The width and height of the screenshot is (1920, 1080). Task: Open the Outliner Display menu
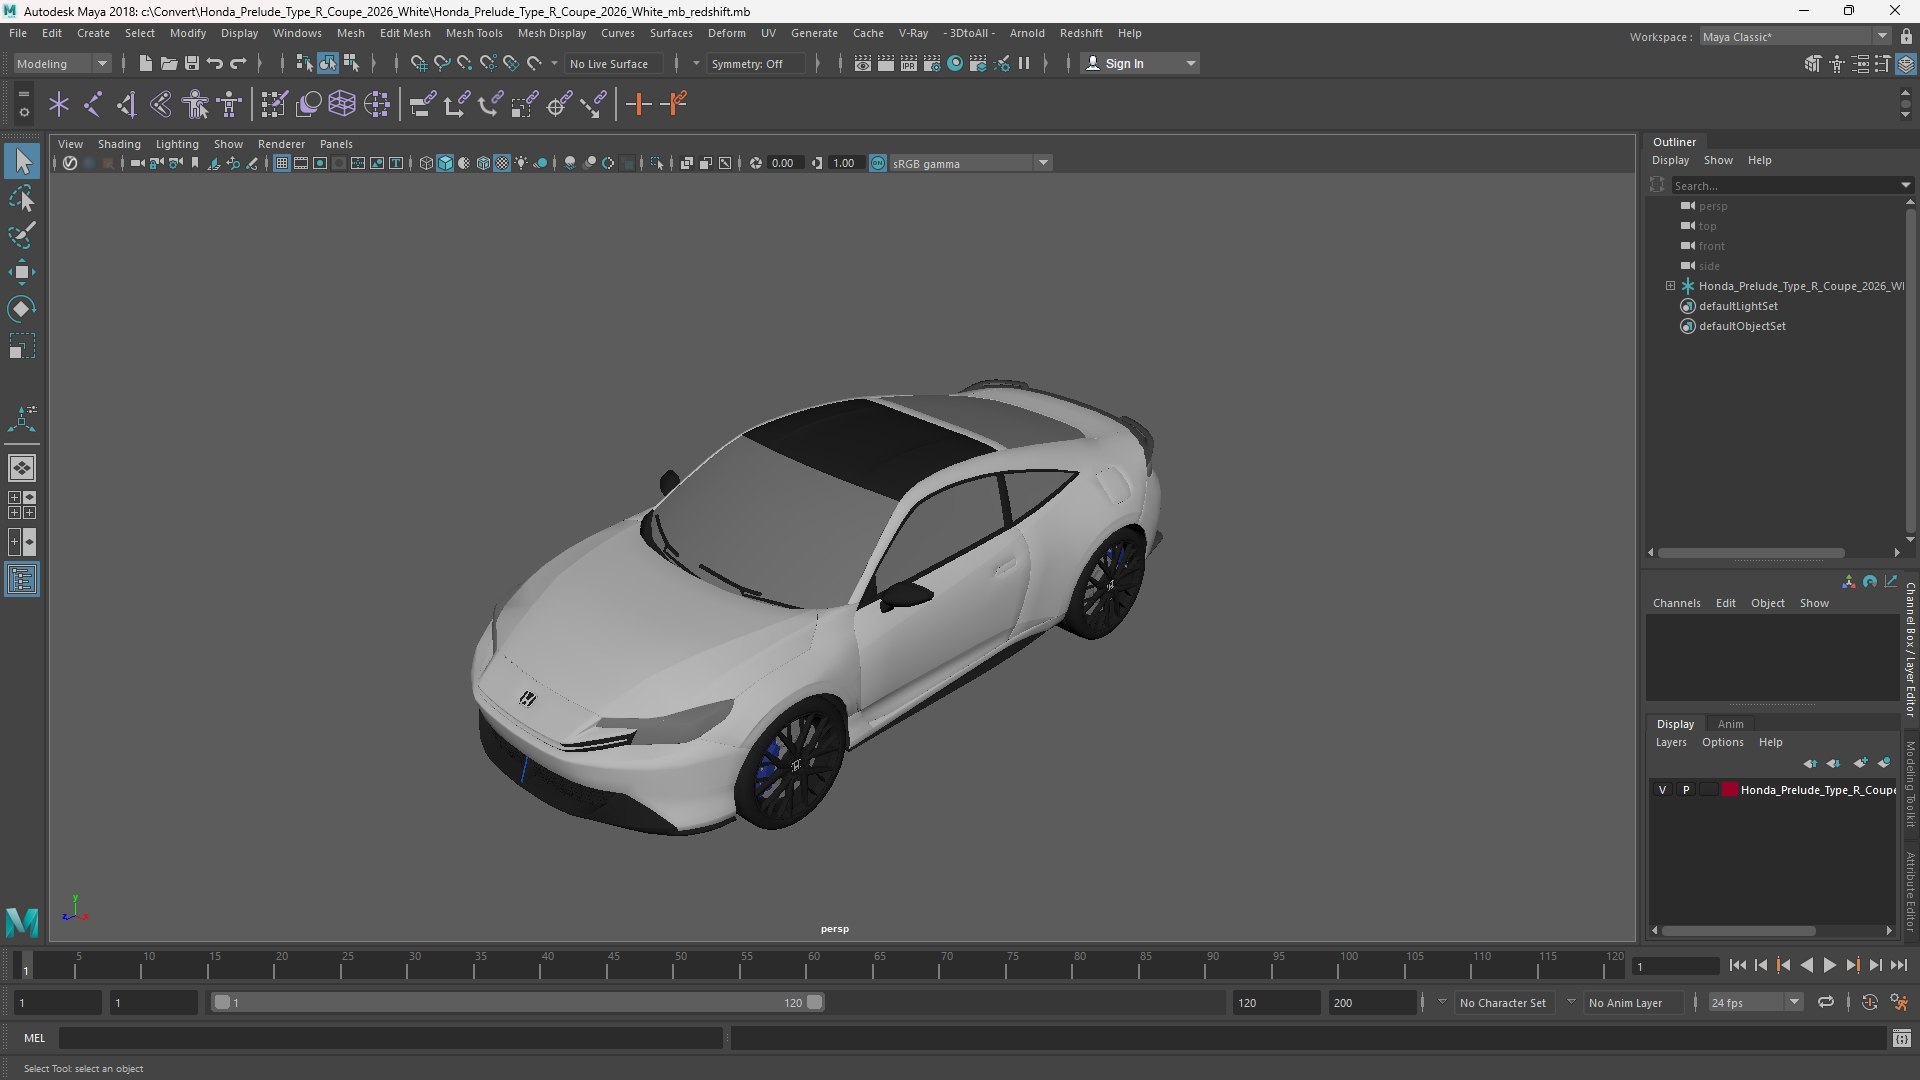tap(1670, 160)
